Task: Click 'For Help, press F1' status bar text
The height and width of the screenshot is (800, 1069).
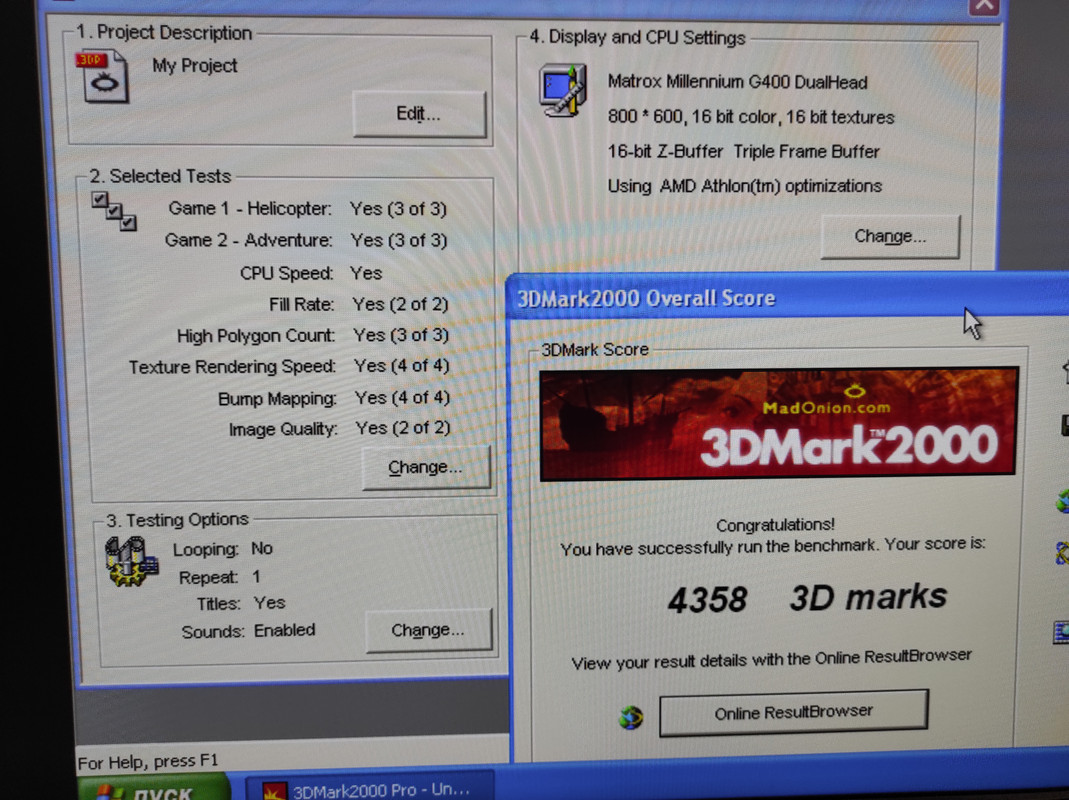Action: (x=147, y=761)
